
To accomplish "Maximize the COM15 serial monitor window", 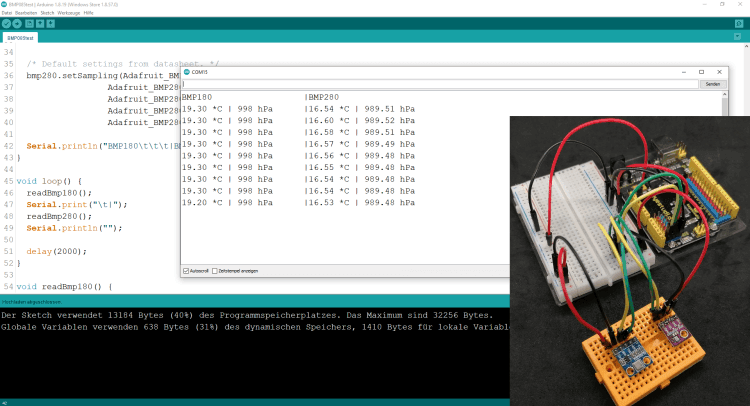I will [701, 72].
